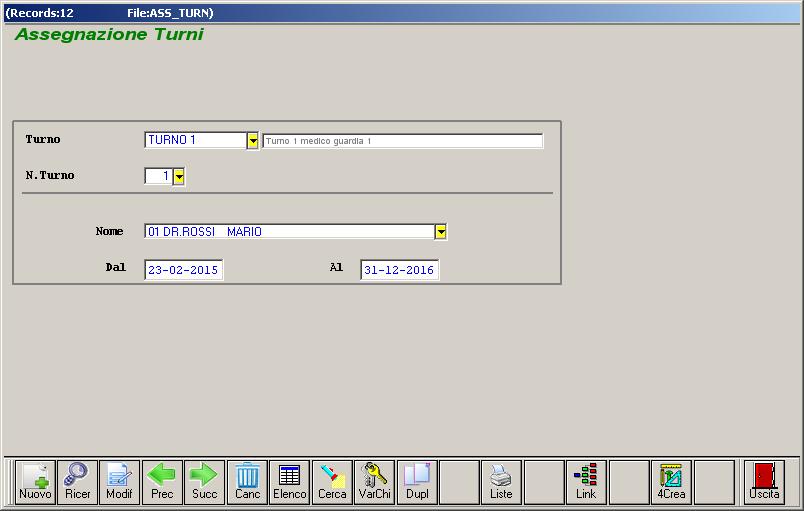
Task: Click the Nuovo new record icon
Action: tap(35, 482)
